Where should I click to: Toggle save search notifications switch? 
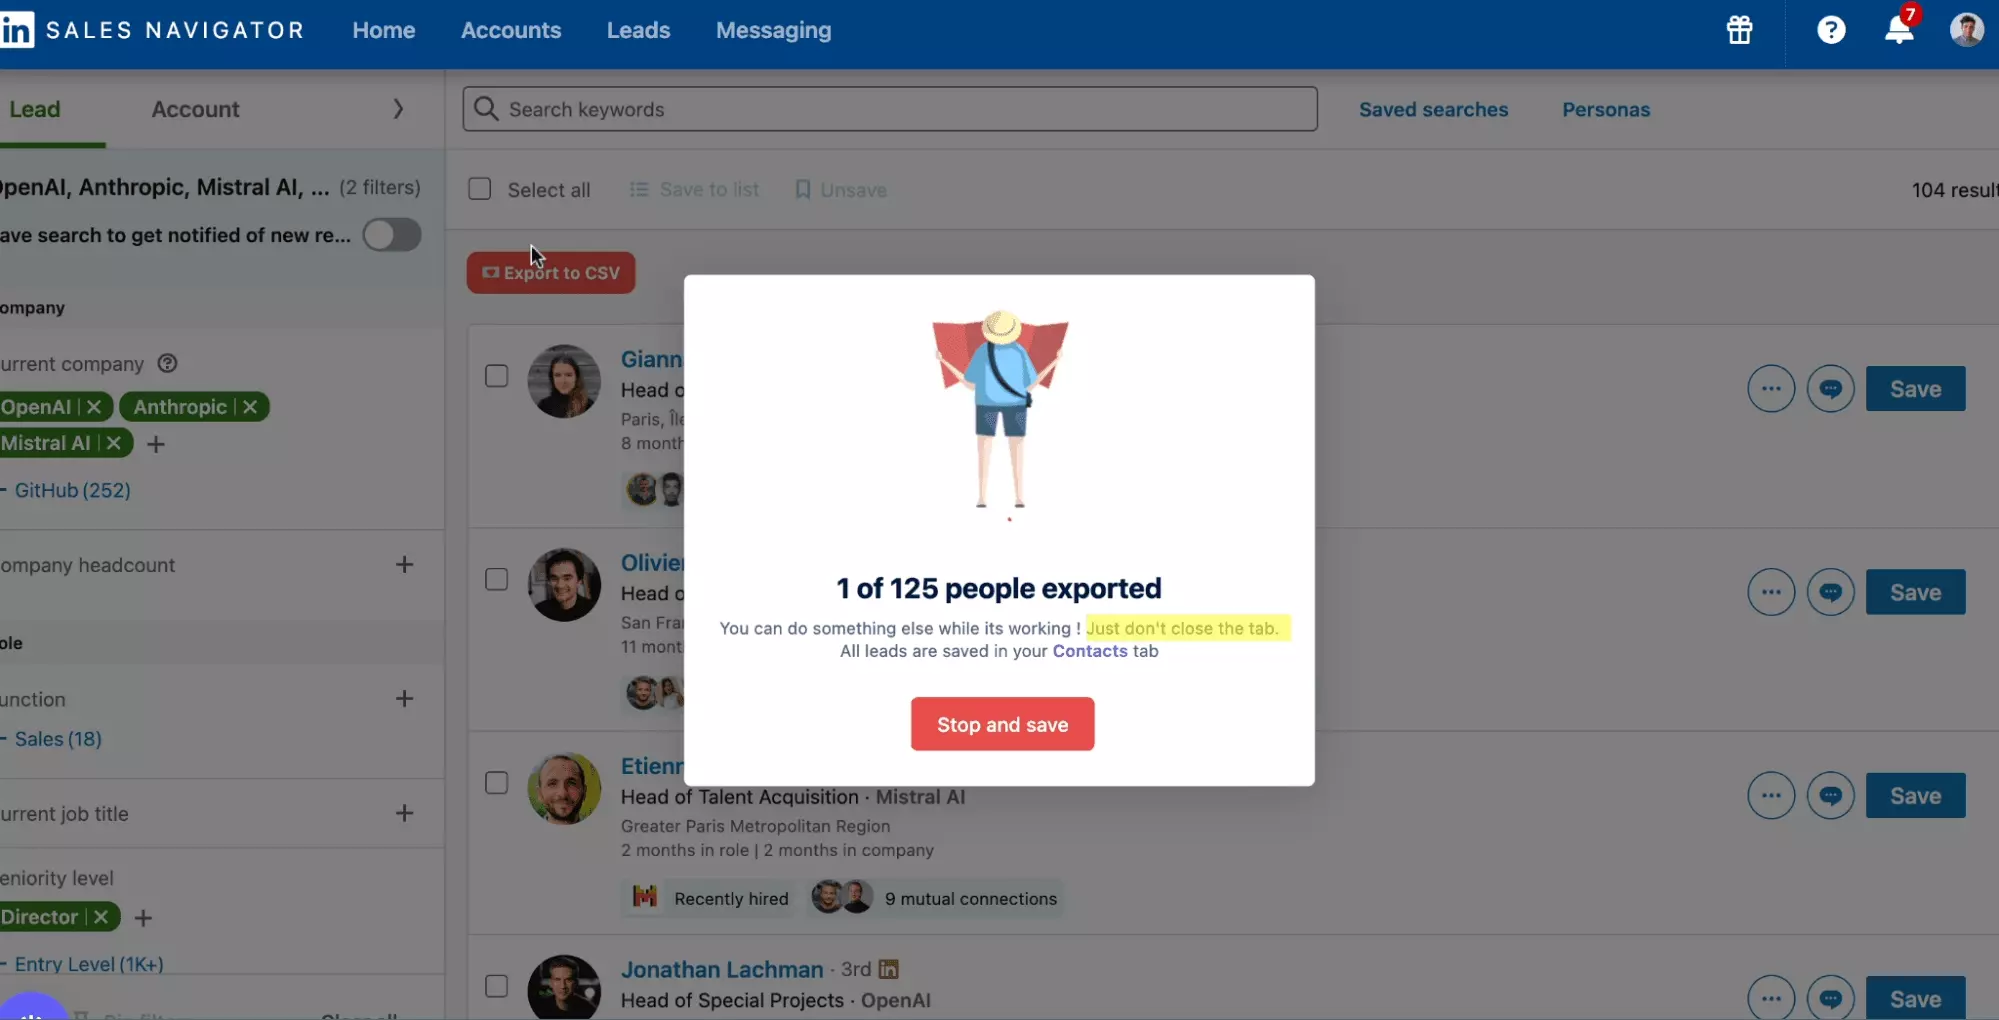tap(391, 235)
